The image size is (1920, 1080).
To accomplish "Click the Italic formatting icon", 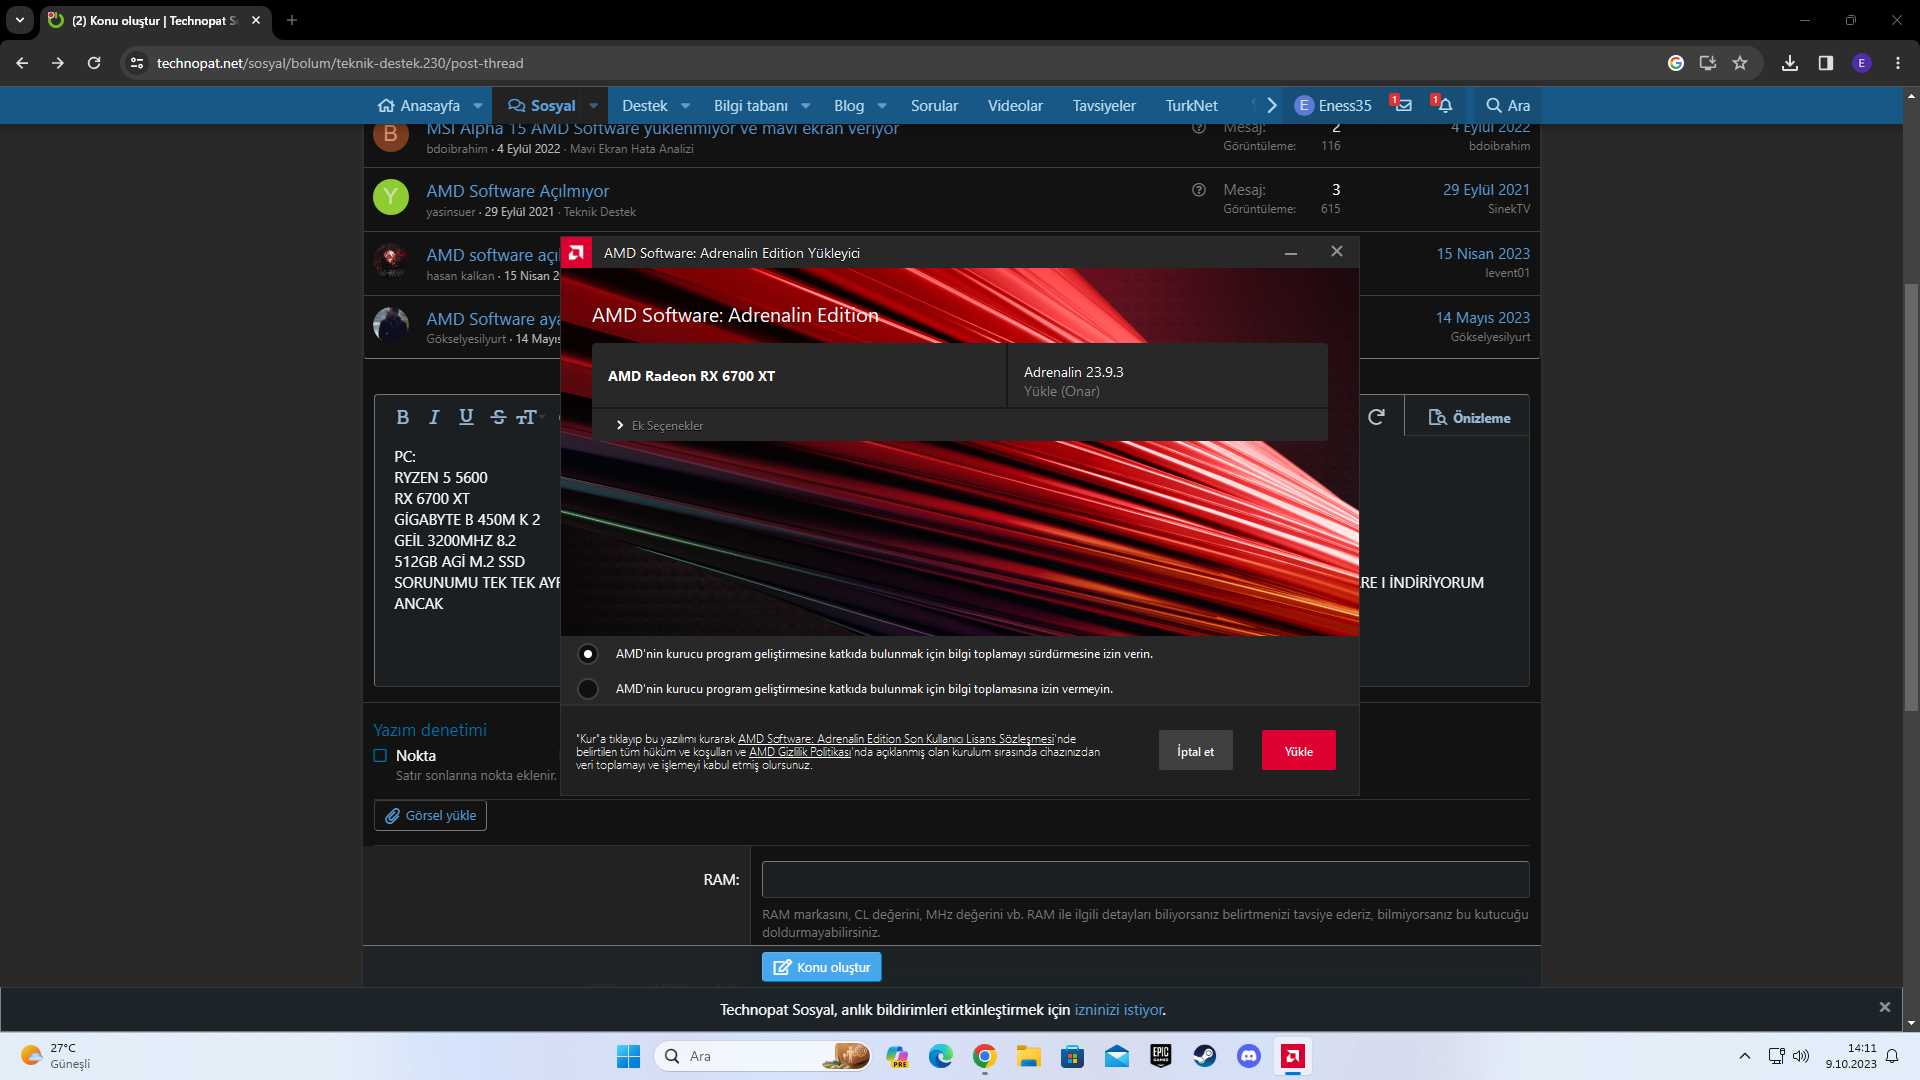I will pyautogui.click(x=434, y=418).
